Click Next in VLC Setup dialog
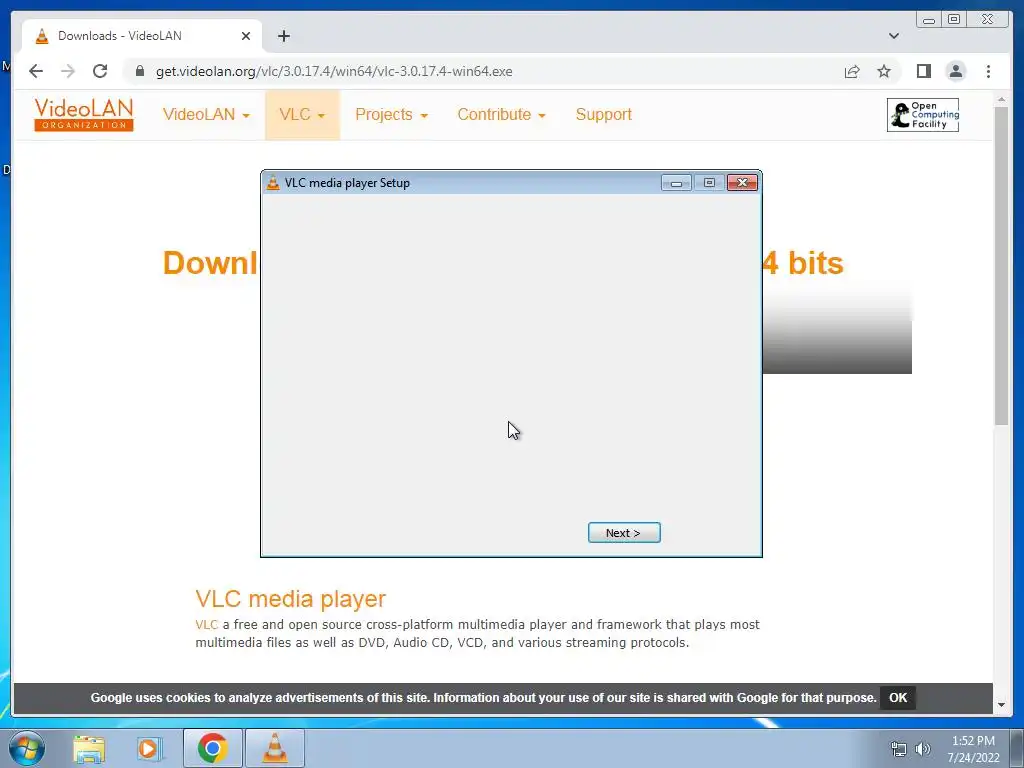 tap(624, 533)
